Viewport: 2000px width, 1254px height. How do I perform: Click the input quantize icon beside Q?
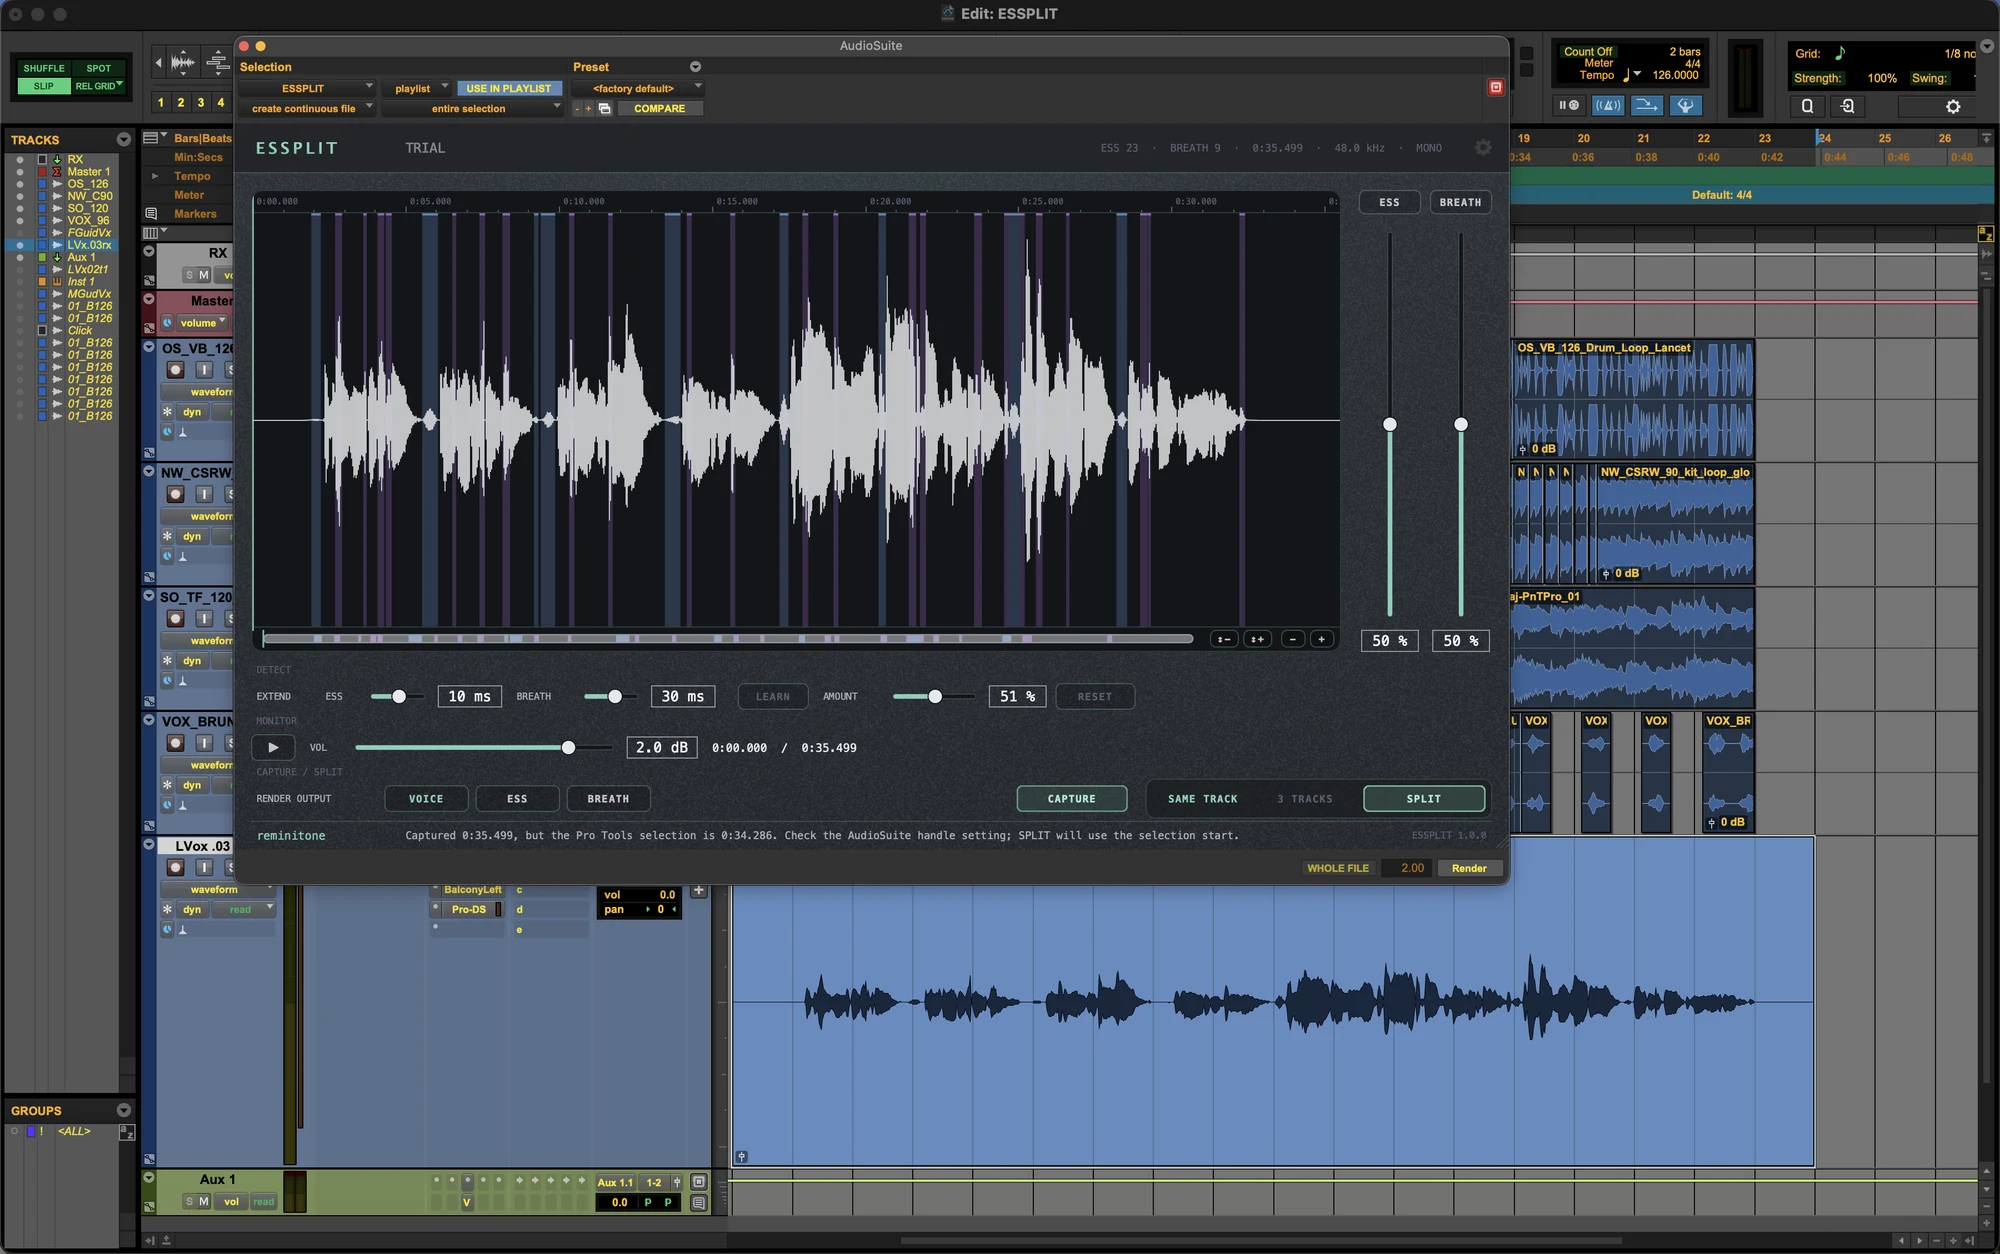[x=1847, y=106]
